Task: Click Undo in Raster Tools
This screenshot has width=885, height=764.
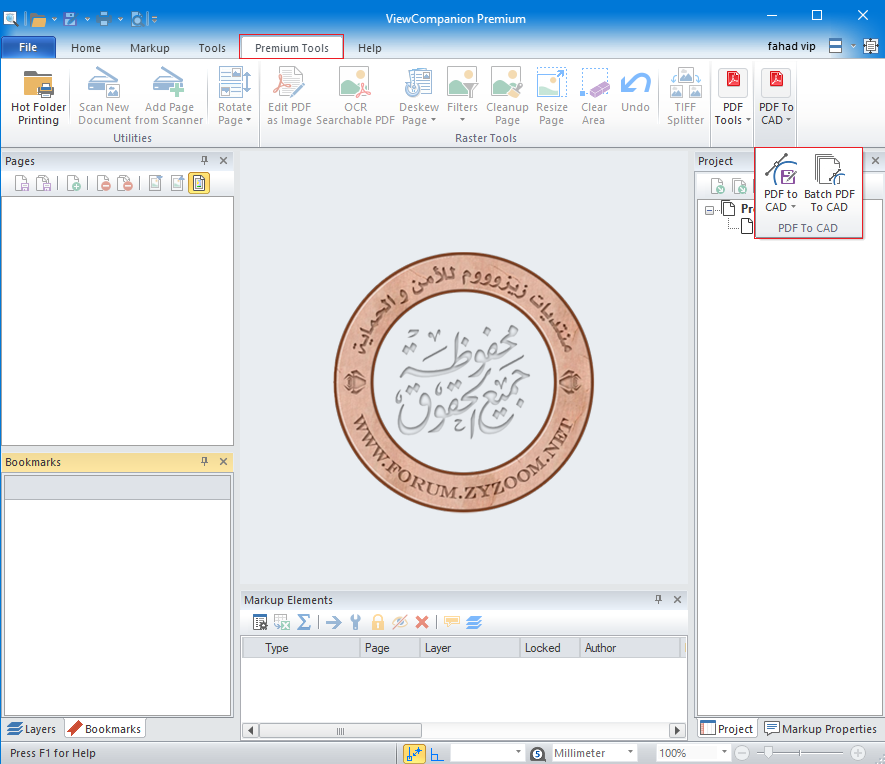Action: click(636, 91)
